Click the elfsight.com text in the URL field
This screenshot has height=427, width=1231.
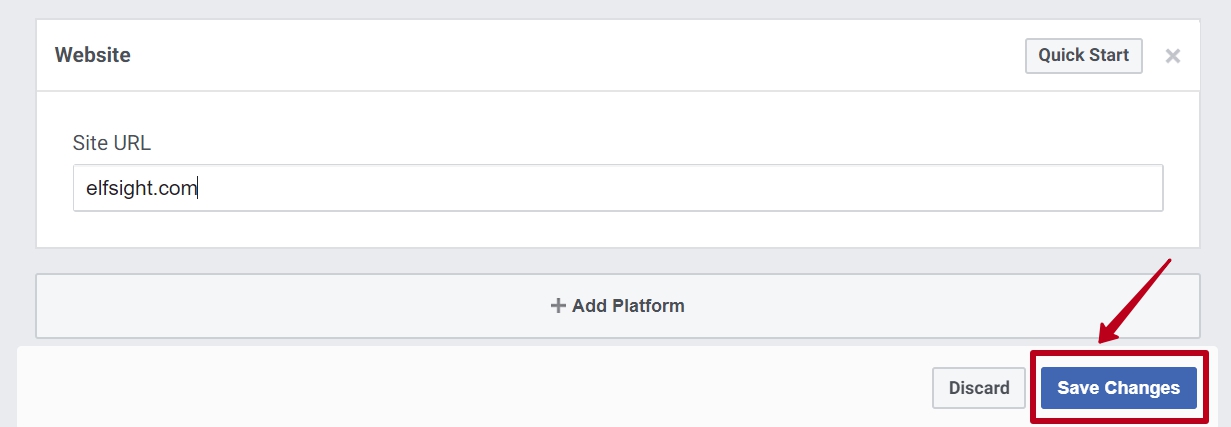(x=140, y=188)
